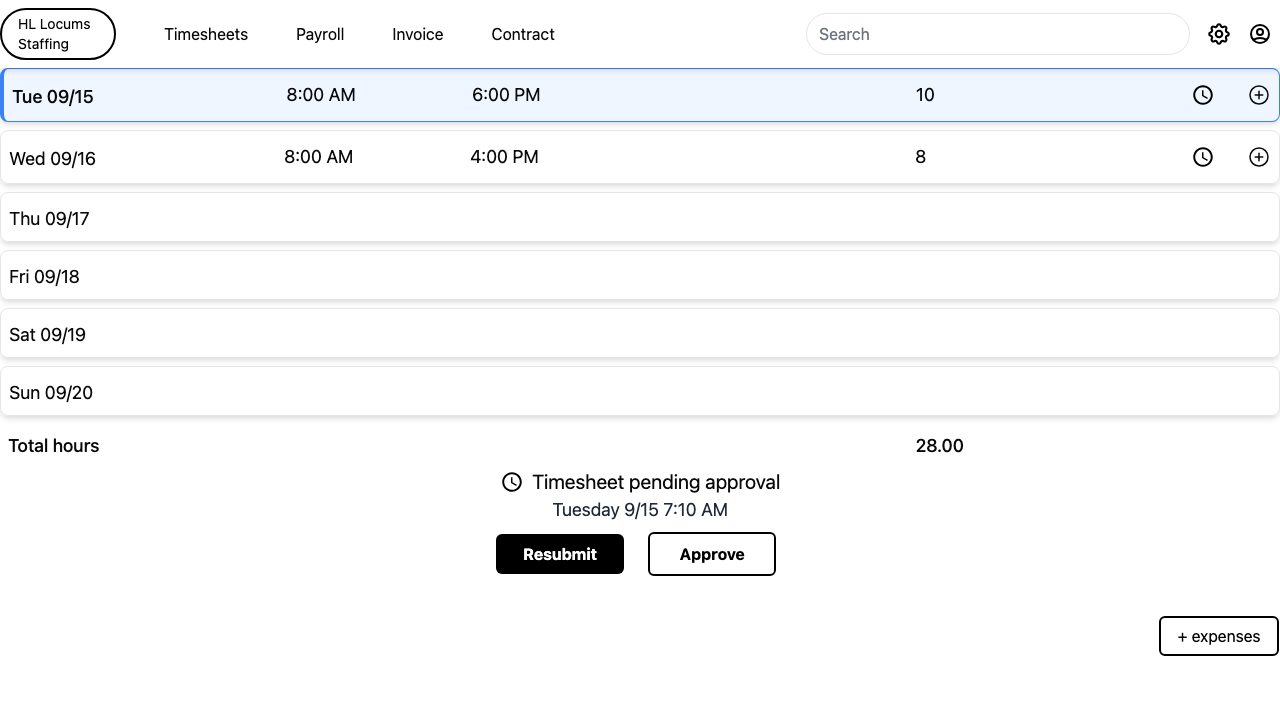Click the plus icon on Tue 09/15 row
Viewport: 1280px width, 720px height.
pos(1259,95)
